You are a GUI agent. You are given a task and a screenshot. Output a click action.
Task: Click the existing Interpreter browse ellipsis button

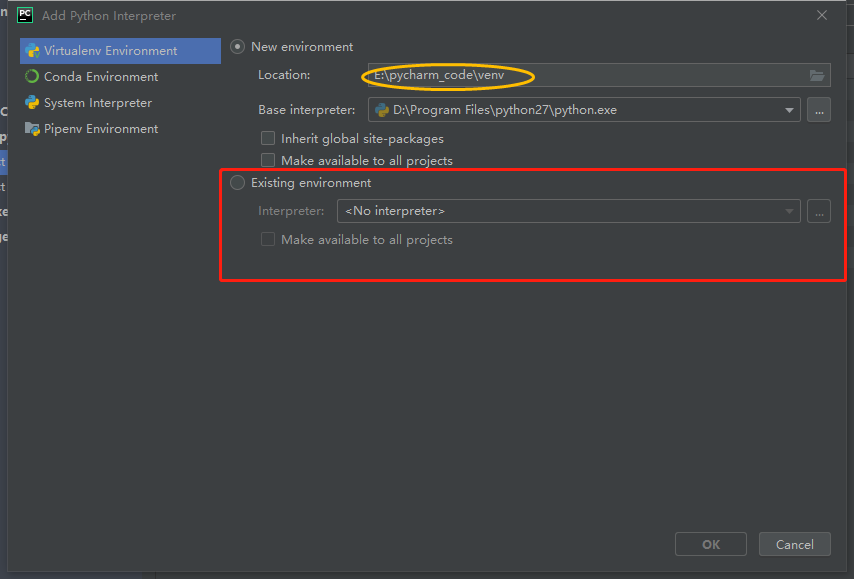pyautogui.click(x=819, y=211)
